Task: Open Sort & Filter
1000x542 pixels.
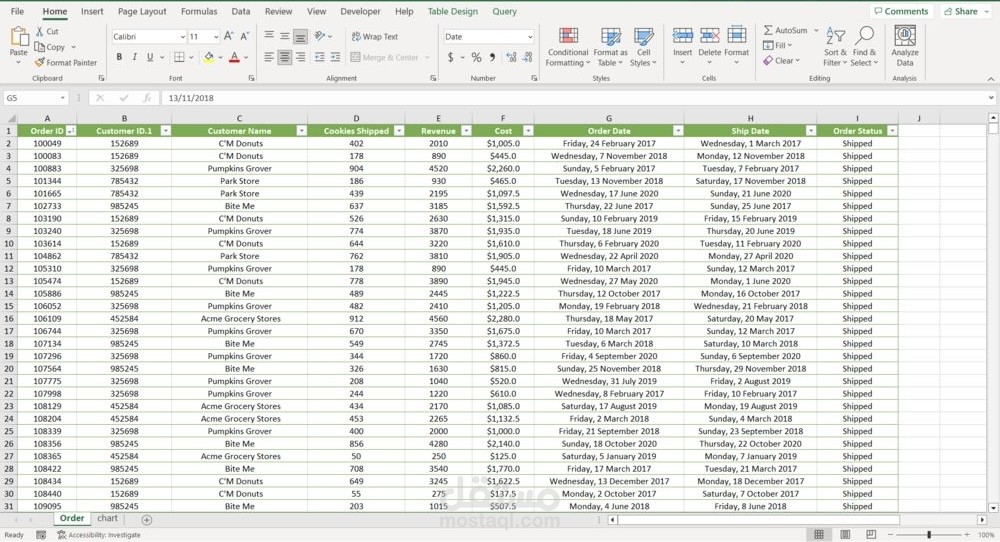Action: [x=835, y=47]
